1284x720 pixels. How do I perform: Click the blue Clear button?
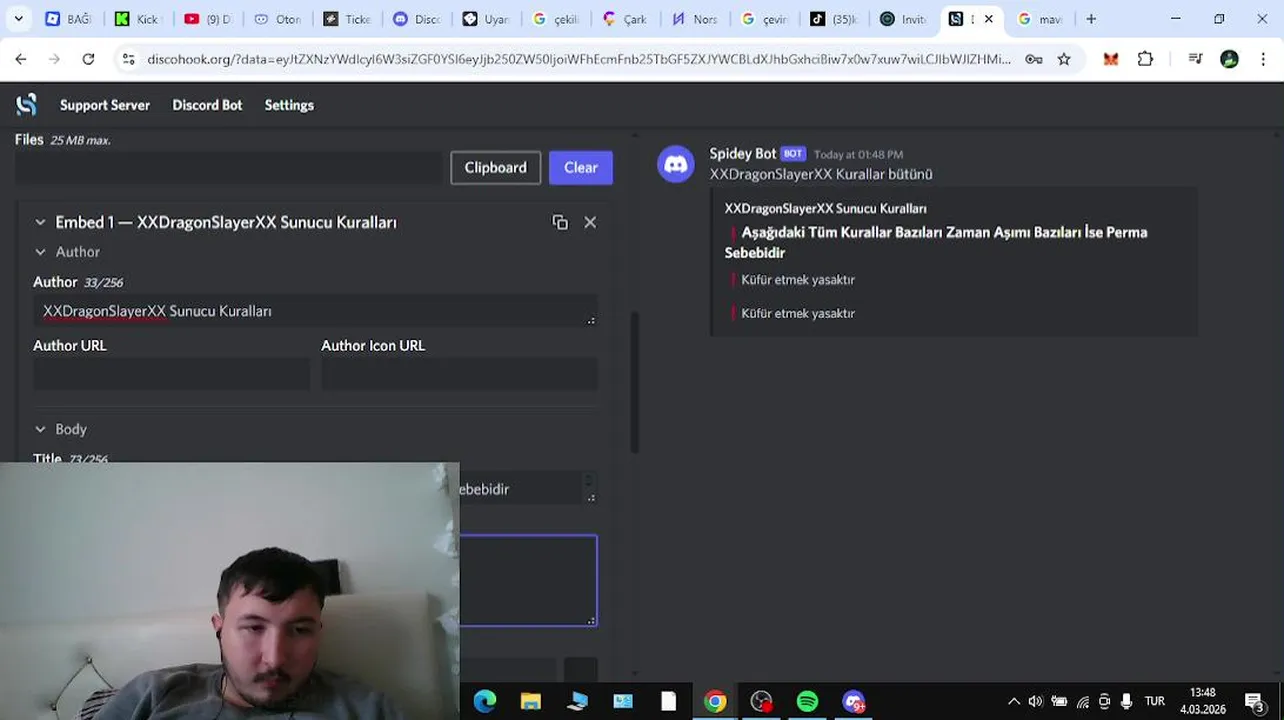[x=581, y=168]
